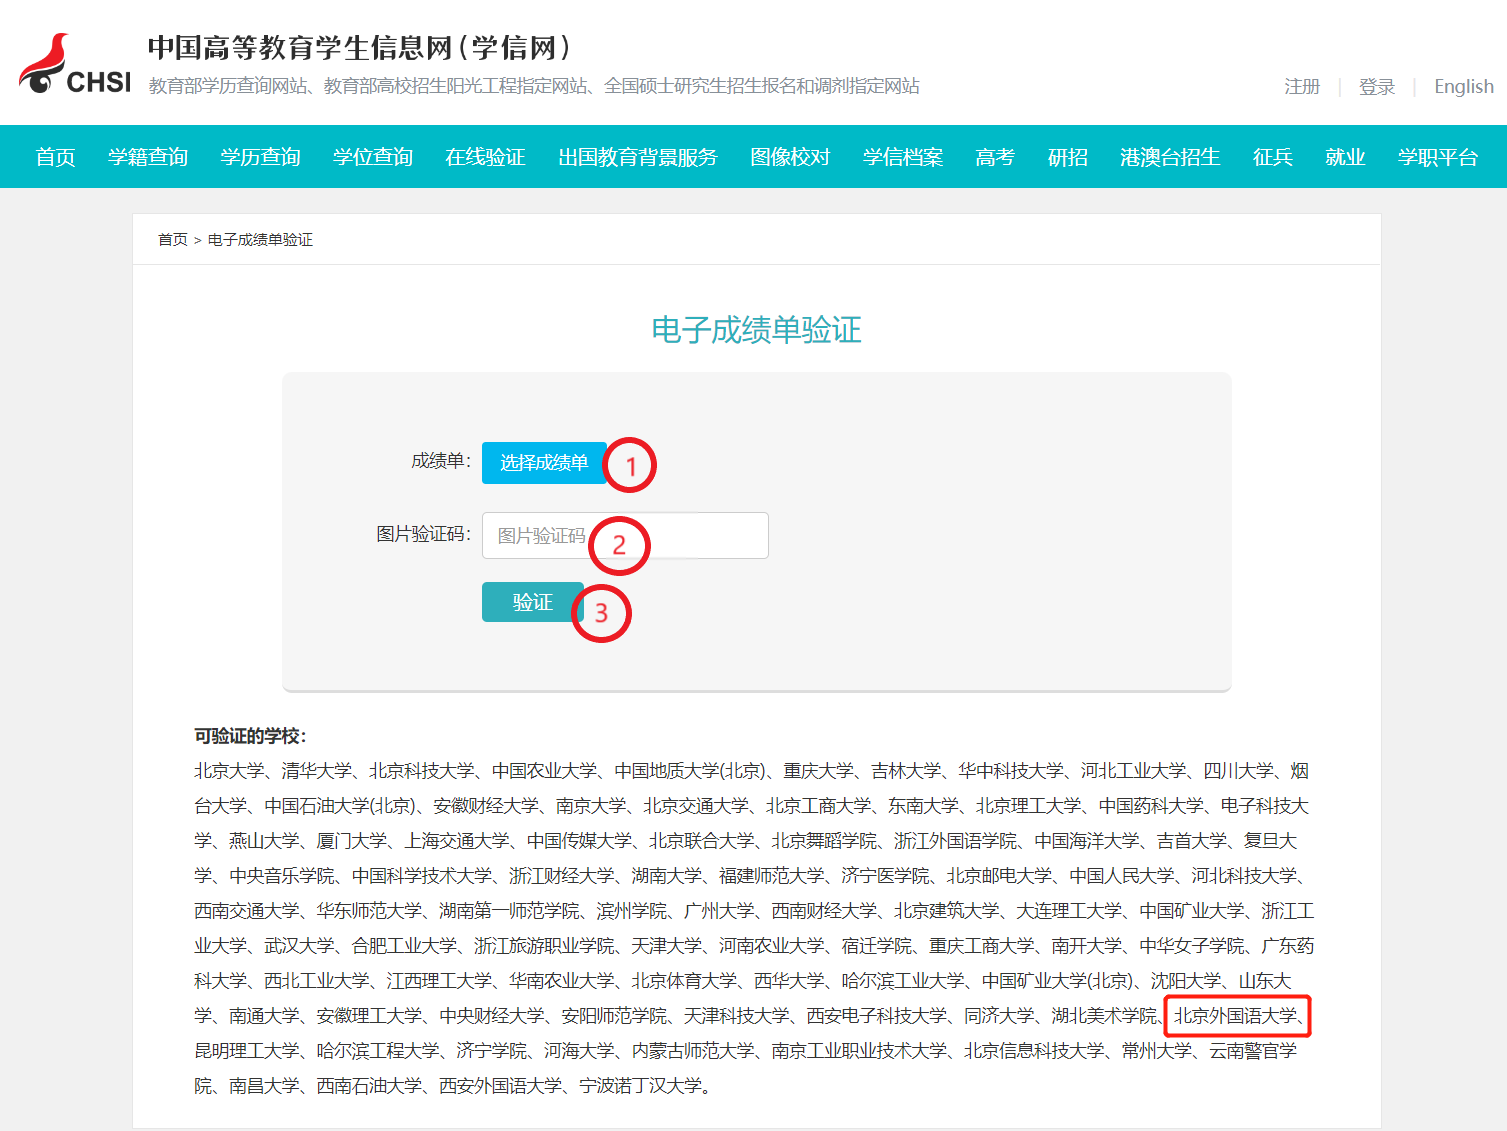The image size is (1507, 1131).
Task: Navigate to 出国教育背景服务
Action: coord(638,157)
